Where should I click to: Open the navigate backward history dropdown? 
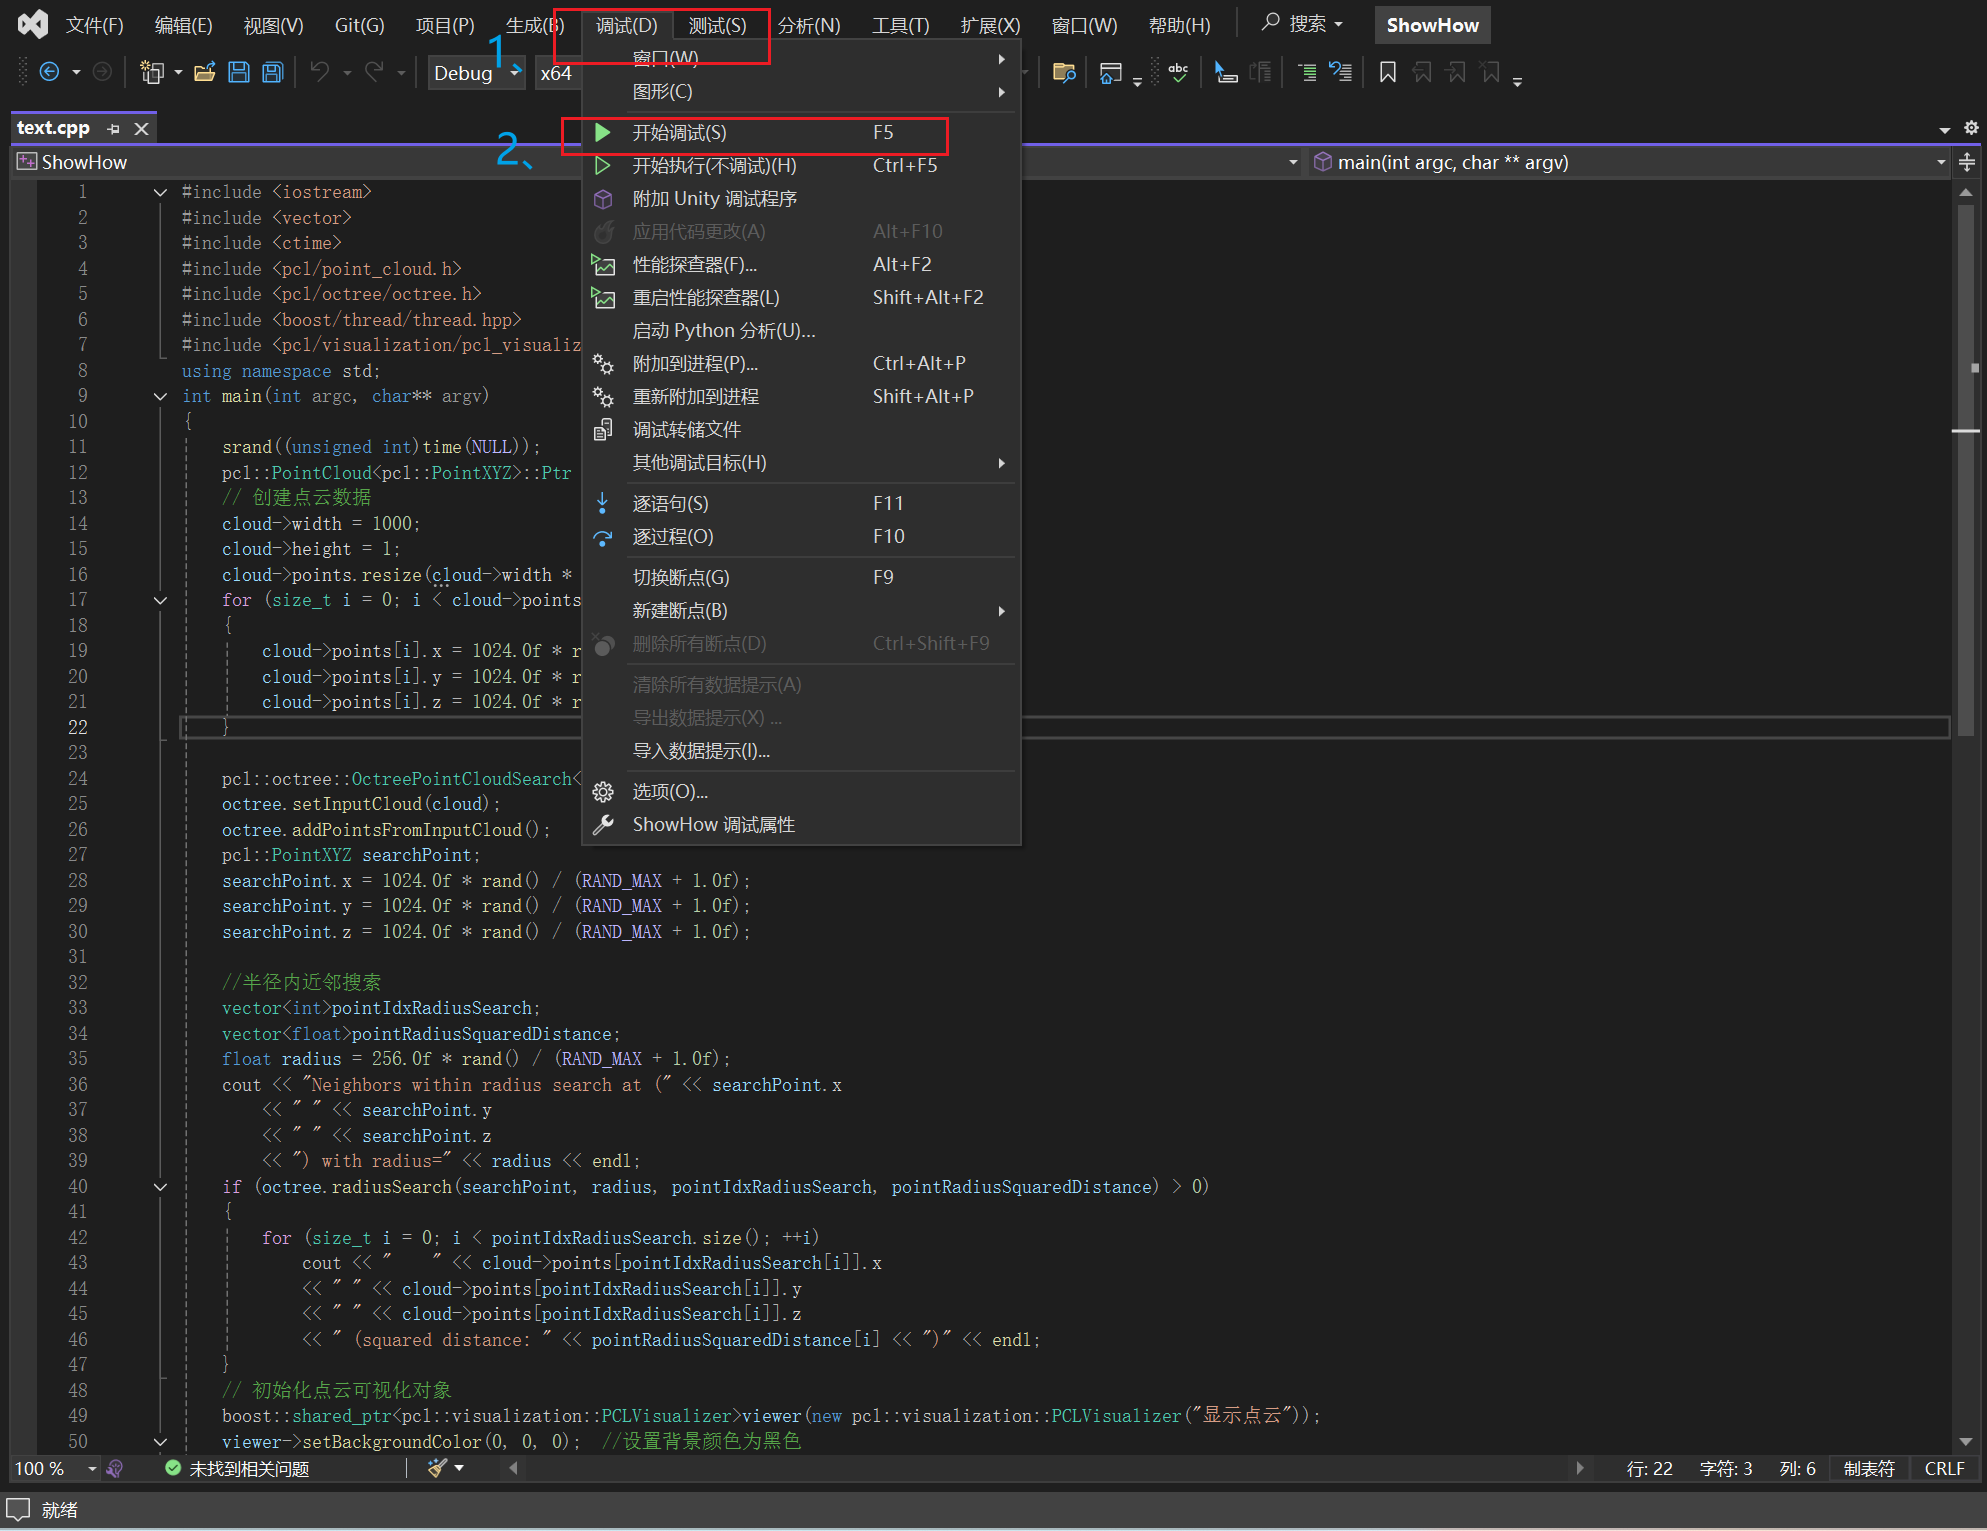(76, 72)
